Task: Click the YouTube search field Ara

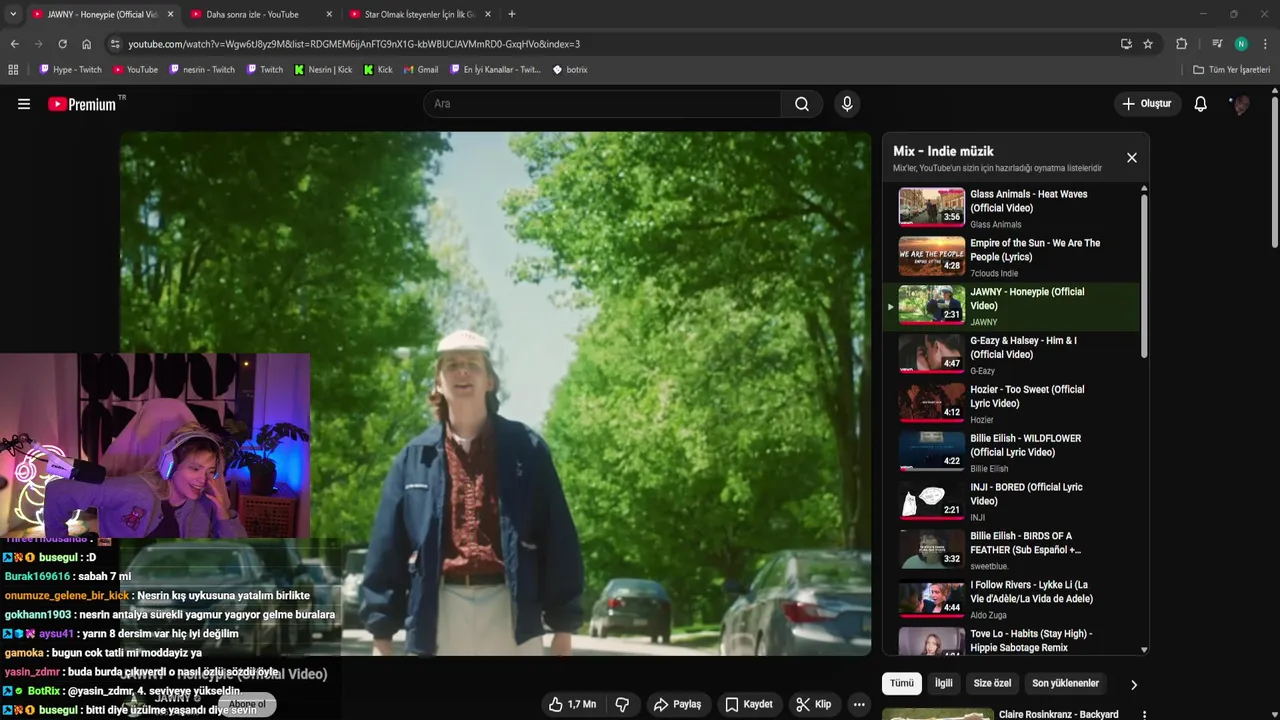Action: (602, 104)
